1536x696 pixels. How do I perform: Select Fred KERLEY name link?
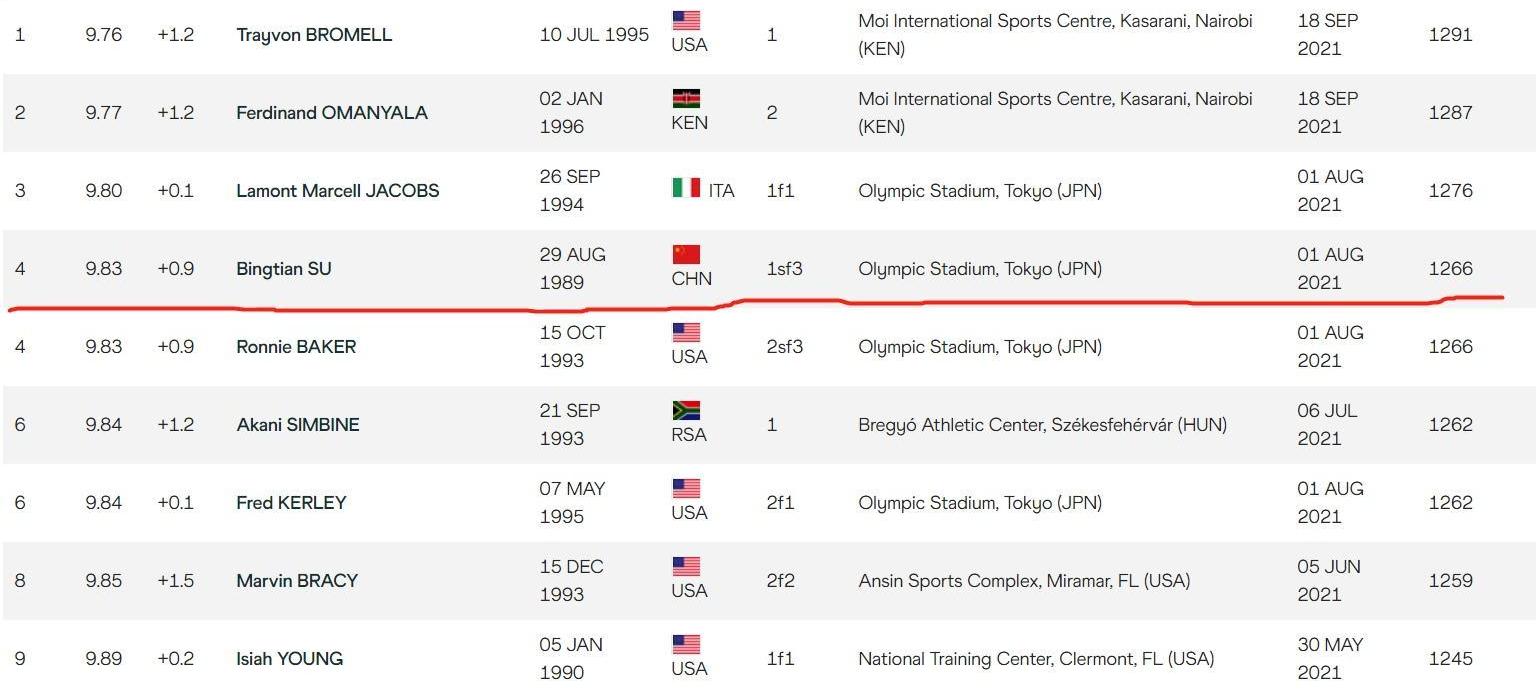point(291,503)
